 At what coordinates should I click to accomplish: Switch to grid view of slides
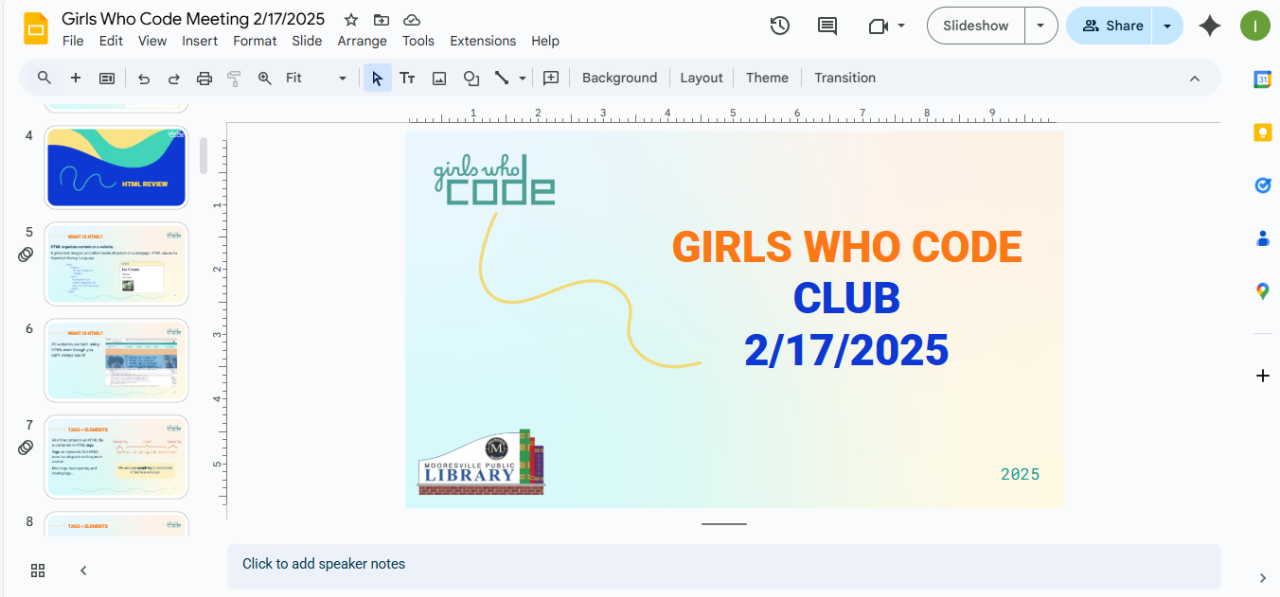click(38, 570)
